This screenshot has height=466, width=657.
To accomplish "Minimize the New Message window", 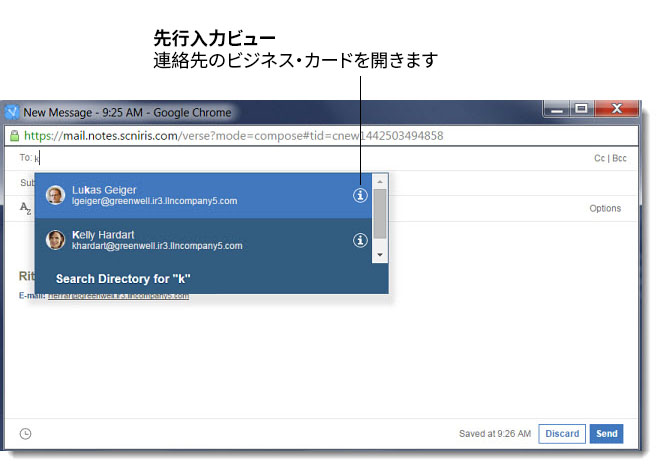I will 557,109.
